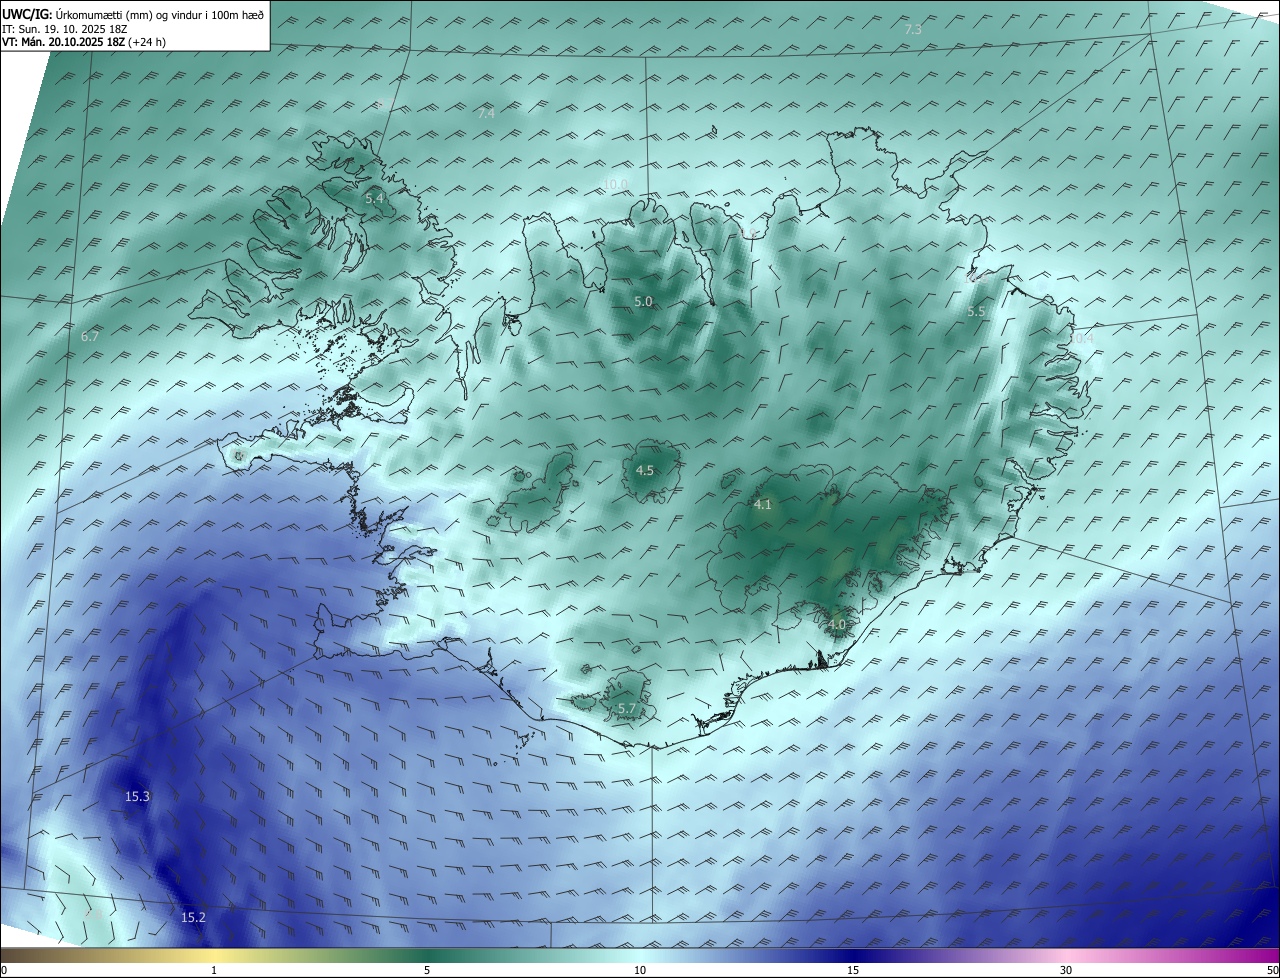Click the 7.3 value label on the map
This screenshot has width=1280, height=978.
coord(913,29)
